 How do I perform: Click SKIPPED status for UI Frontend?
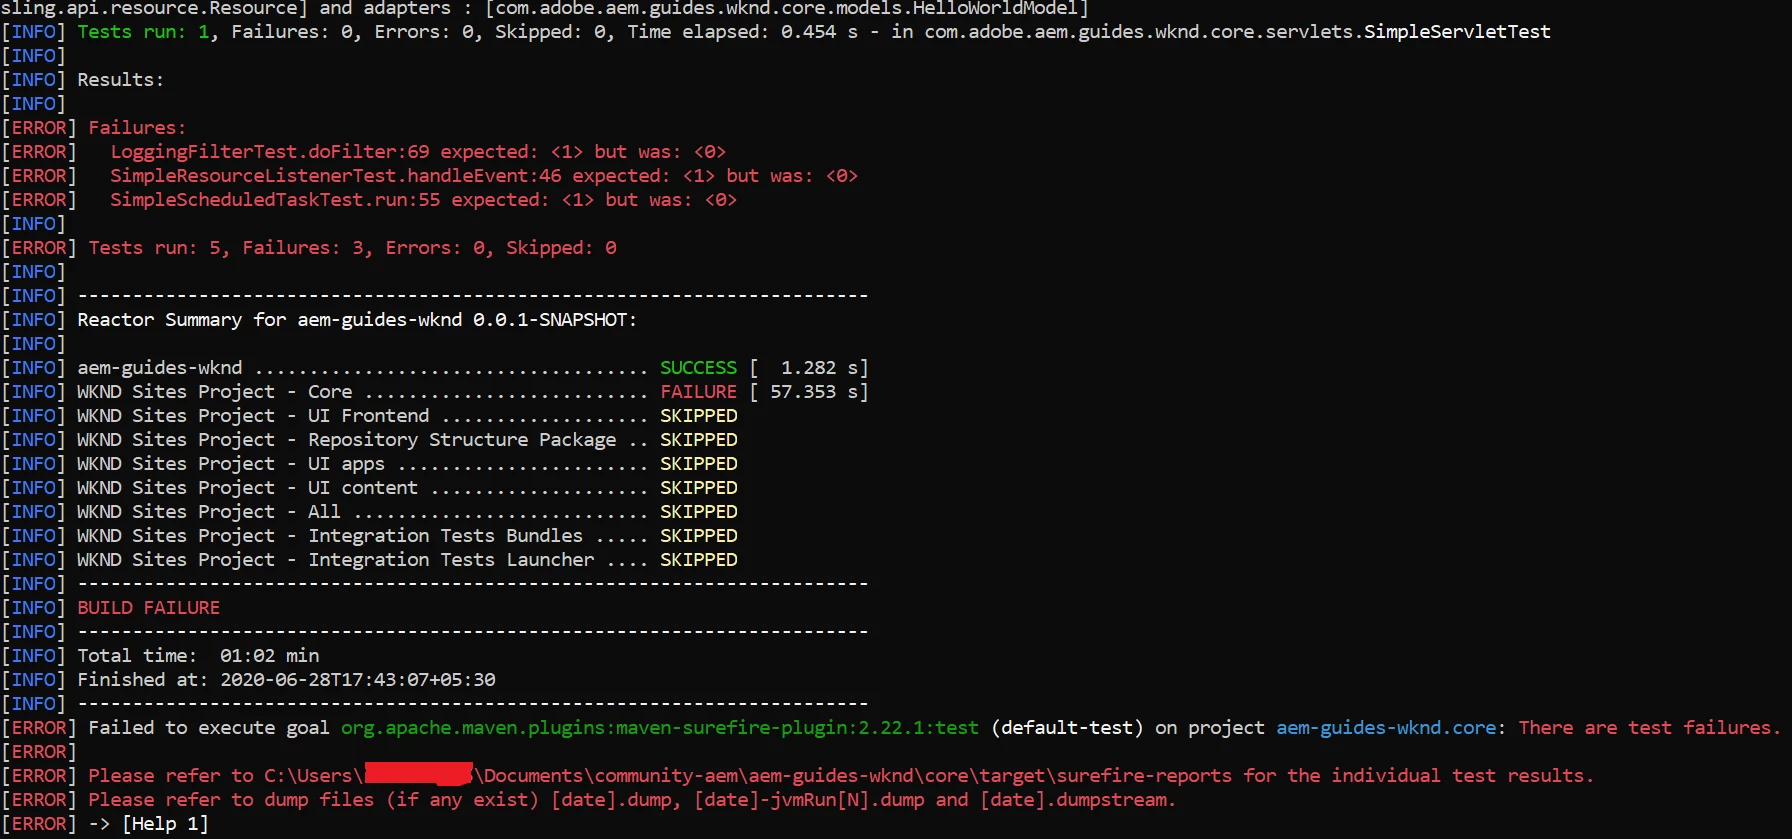tap(698, 416)
